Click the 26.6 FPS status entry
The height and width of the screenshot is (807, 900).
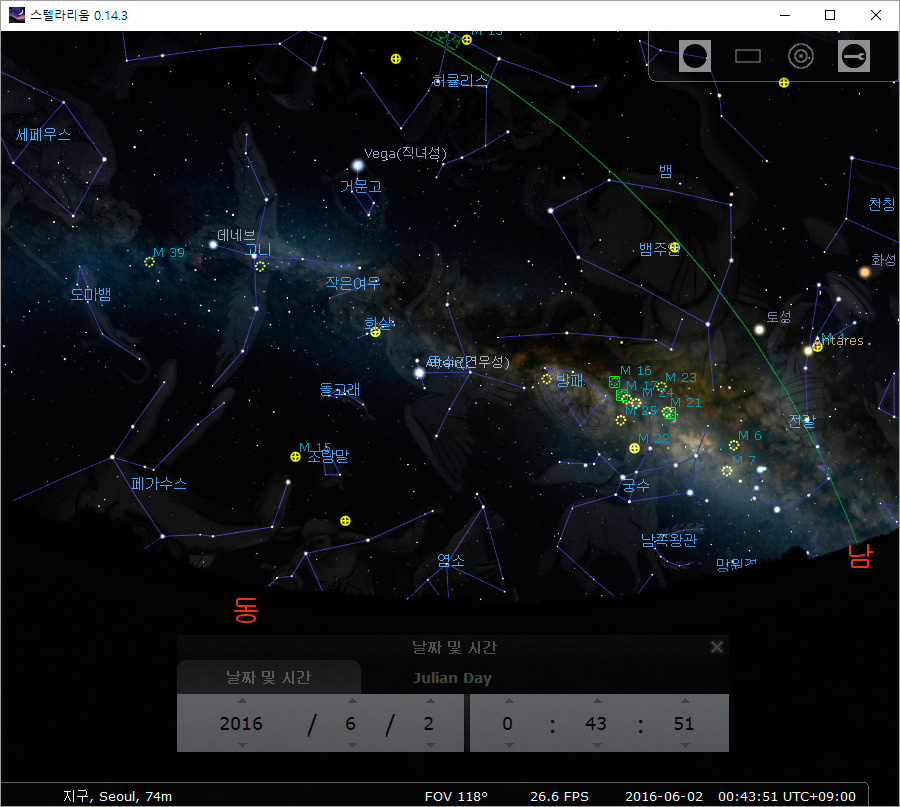coord(560,796)
